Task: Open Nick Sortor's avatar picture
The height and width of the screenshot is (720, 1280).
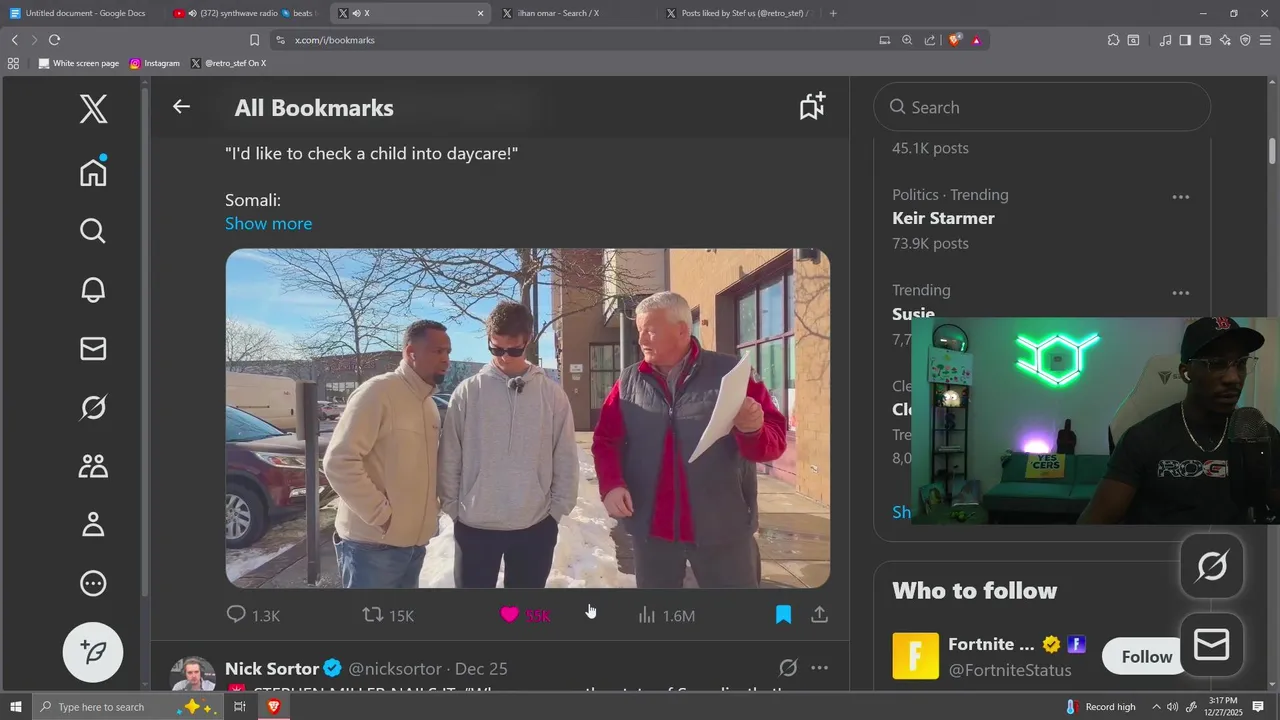Action: pyautogui.click(x=193, y=674)
